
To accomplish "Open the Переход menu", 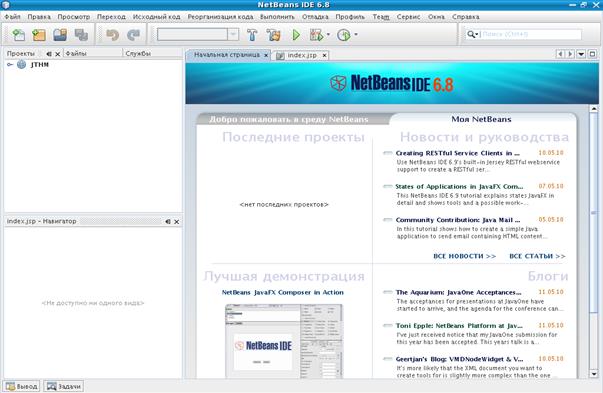I will tap(111, 17).
